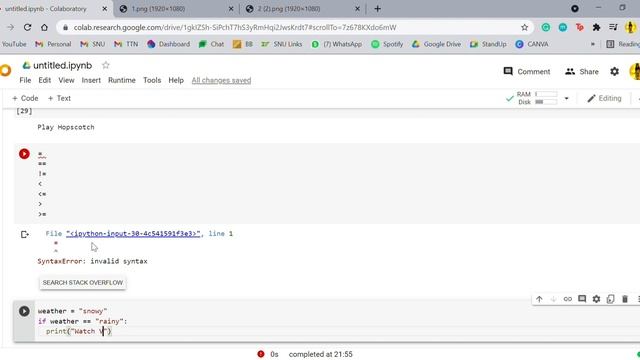The image size is (640, 360).
Task: Open Google Drive bookmark
Action: (436, 44)
